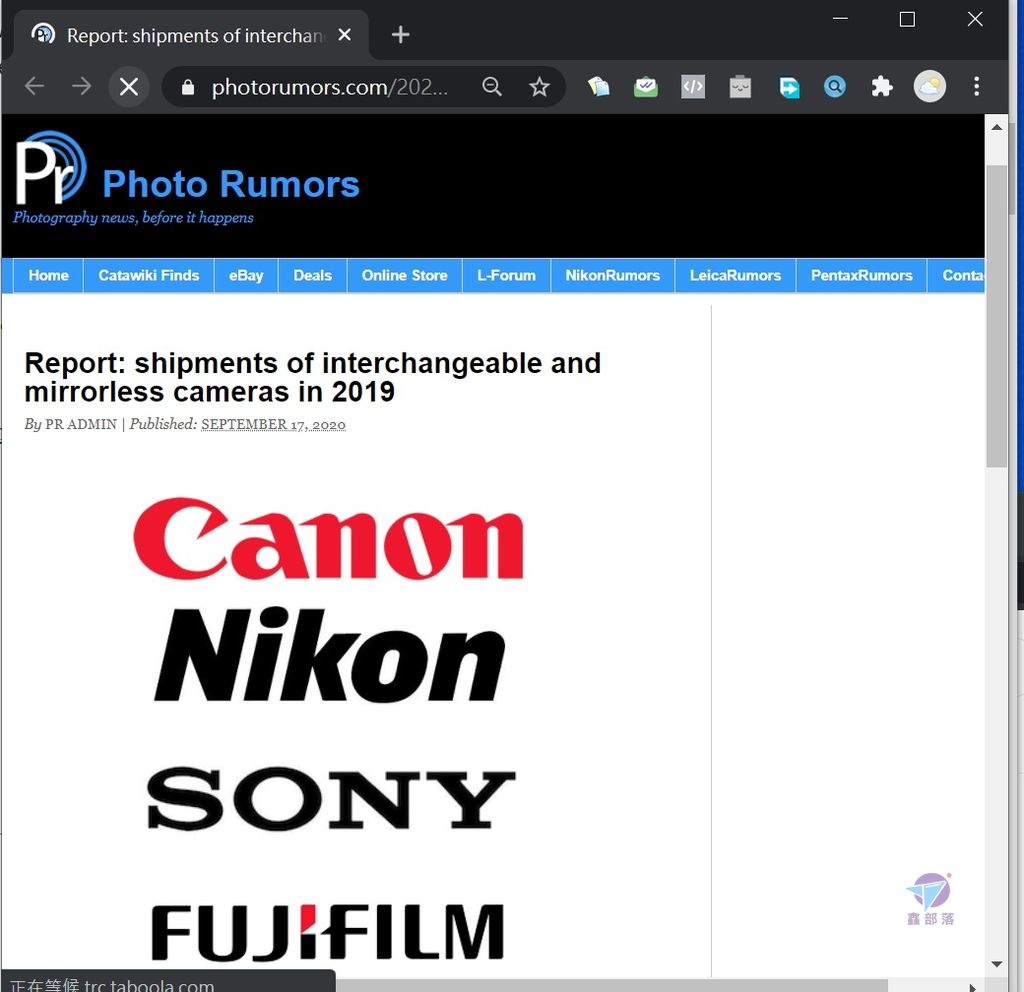Click the PR ADMIN author name
The width and height of the screenshot is (1024, 992).
tap(81, 424)
